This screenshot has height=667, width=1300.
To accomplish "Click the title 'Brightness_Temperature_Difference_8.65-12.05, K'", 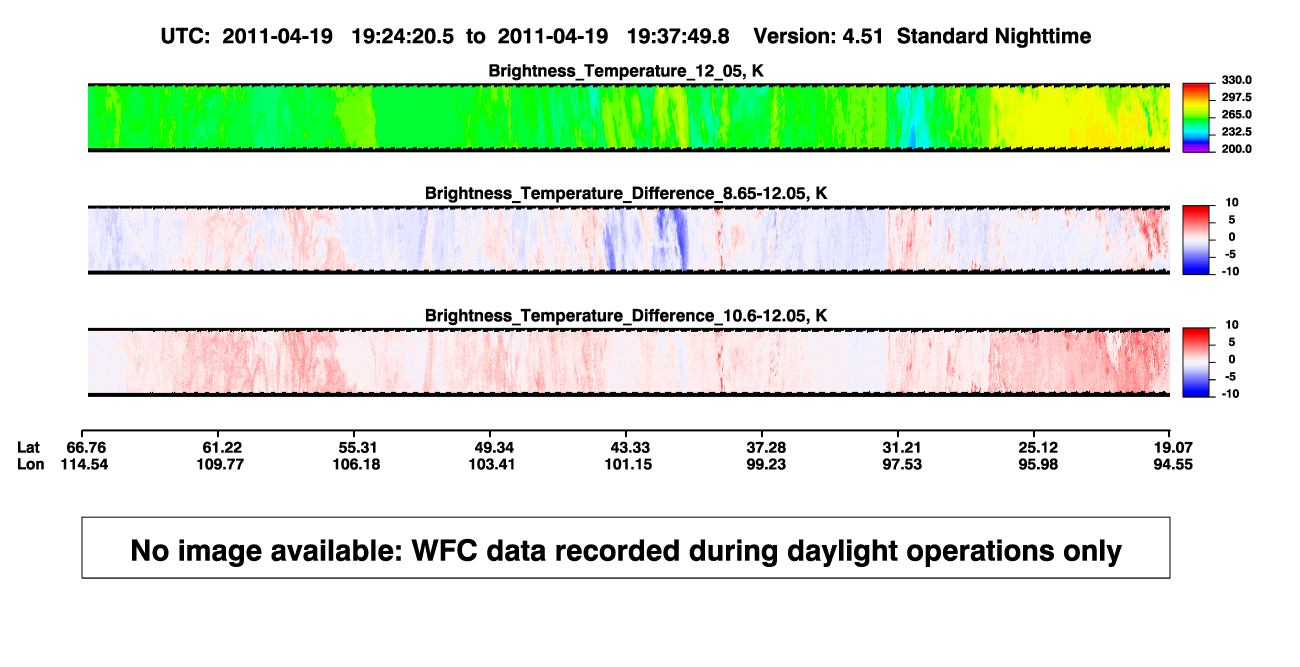I will click(x=626, y=193).
